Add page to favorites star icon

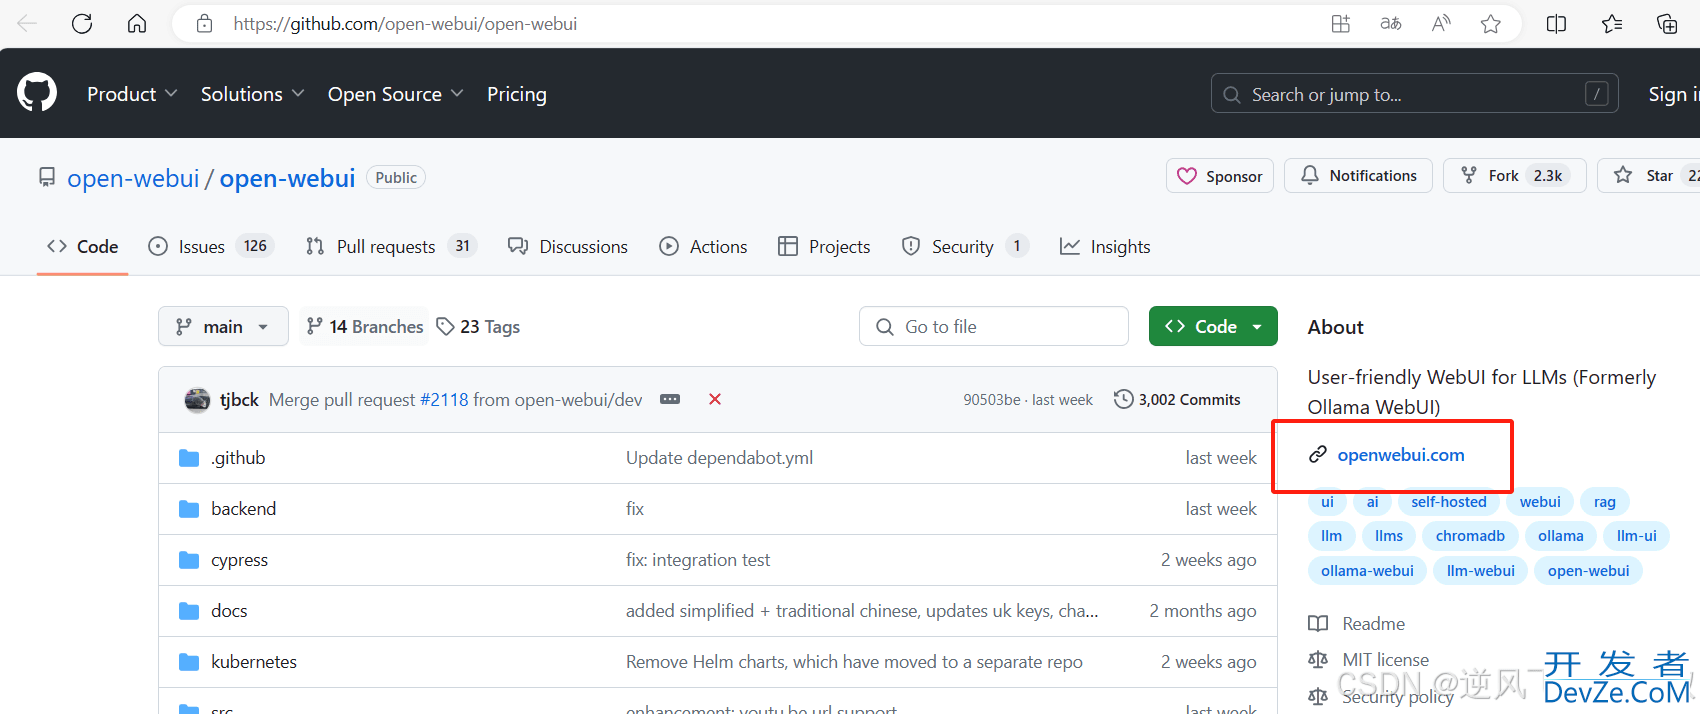pyautogui.click(x=1491, y=24)
